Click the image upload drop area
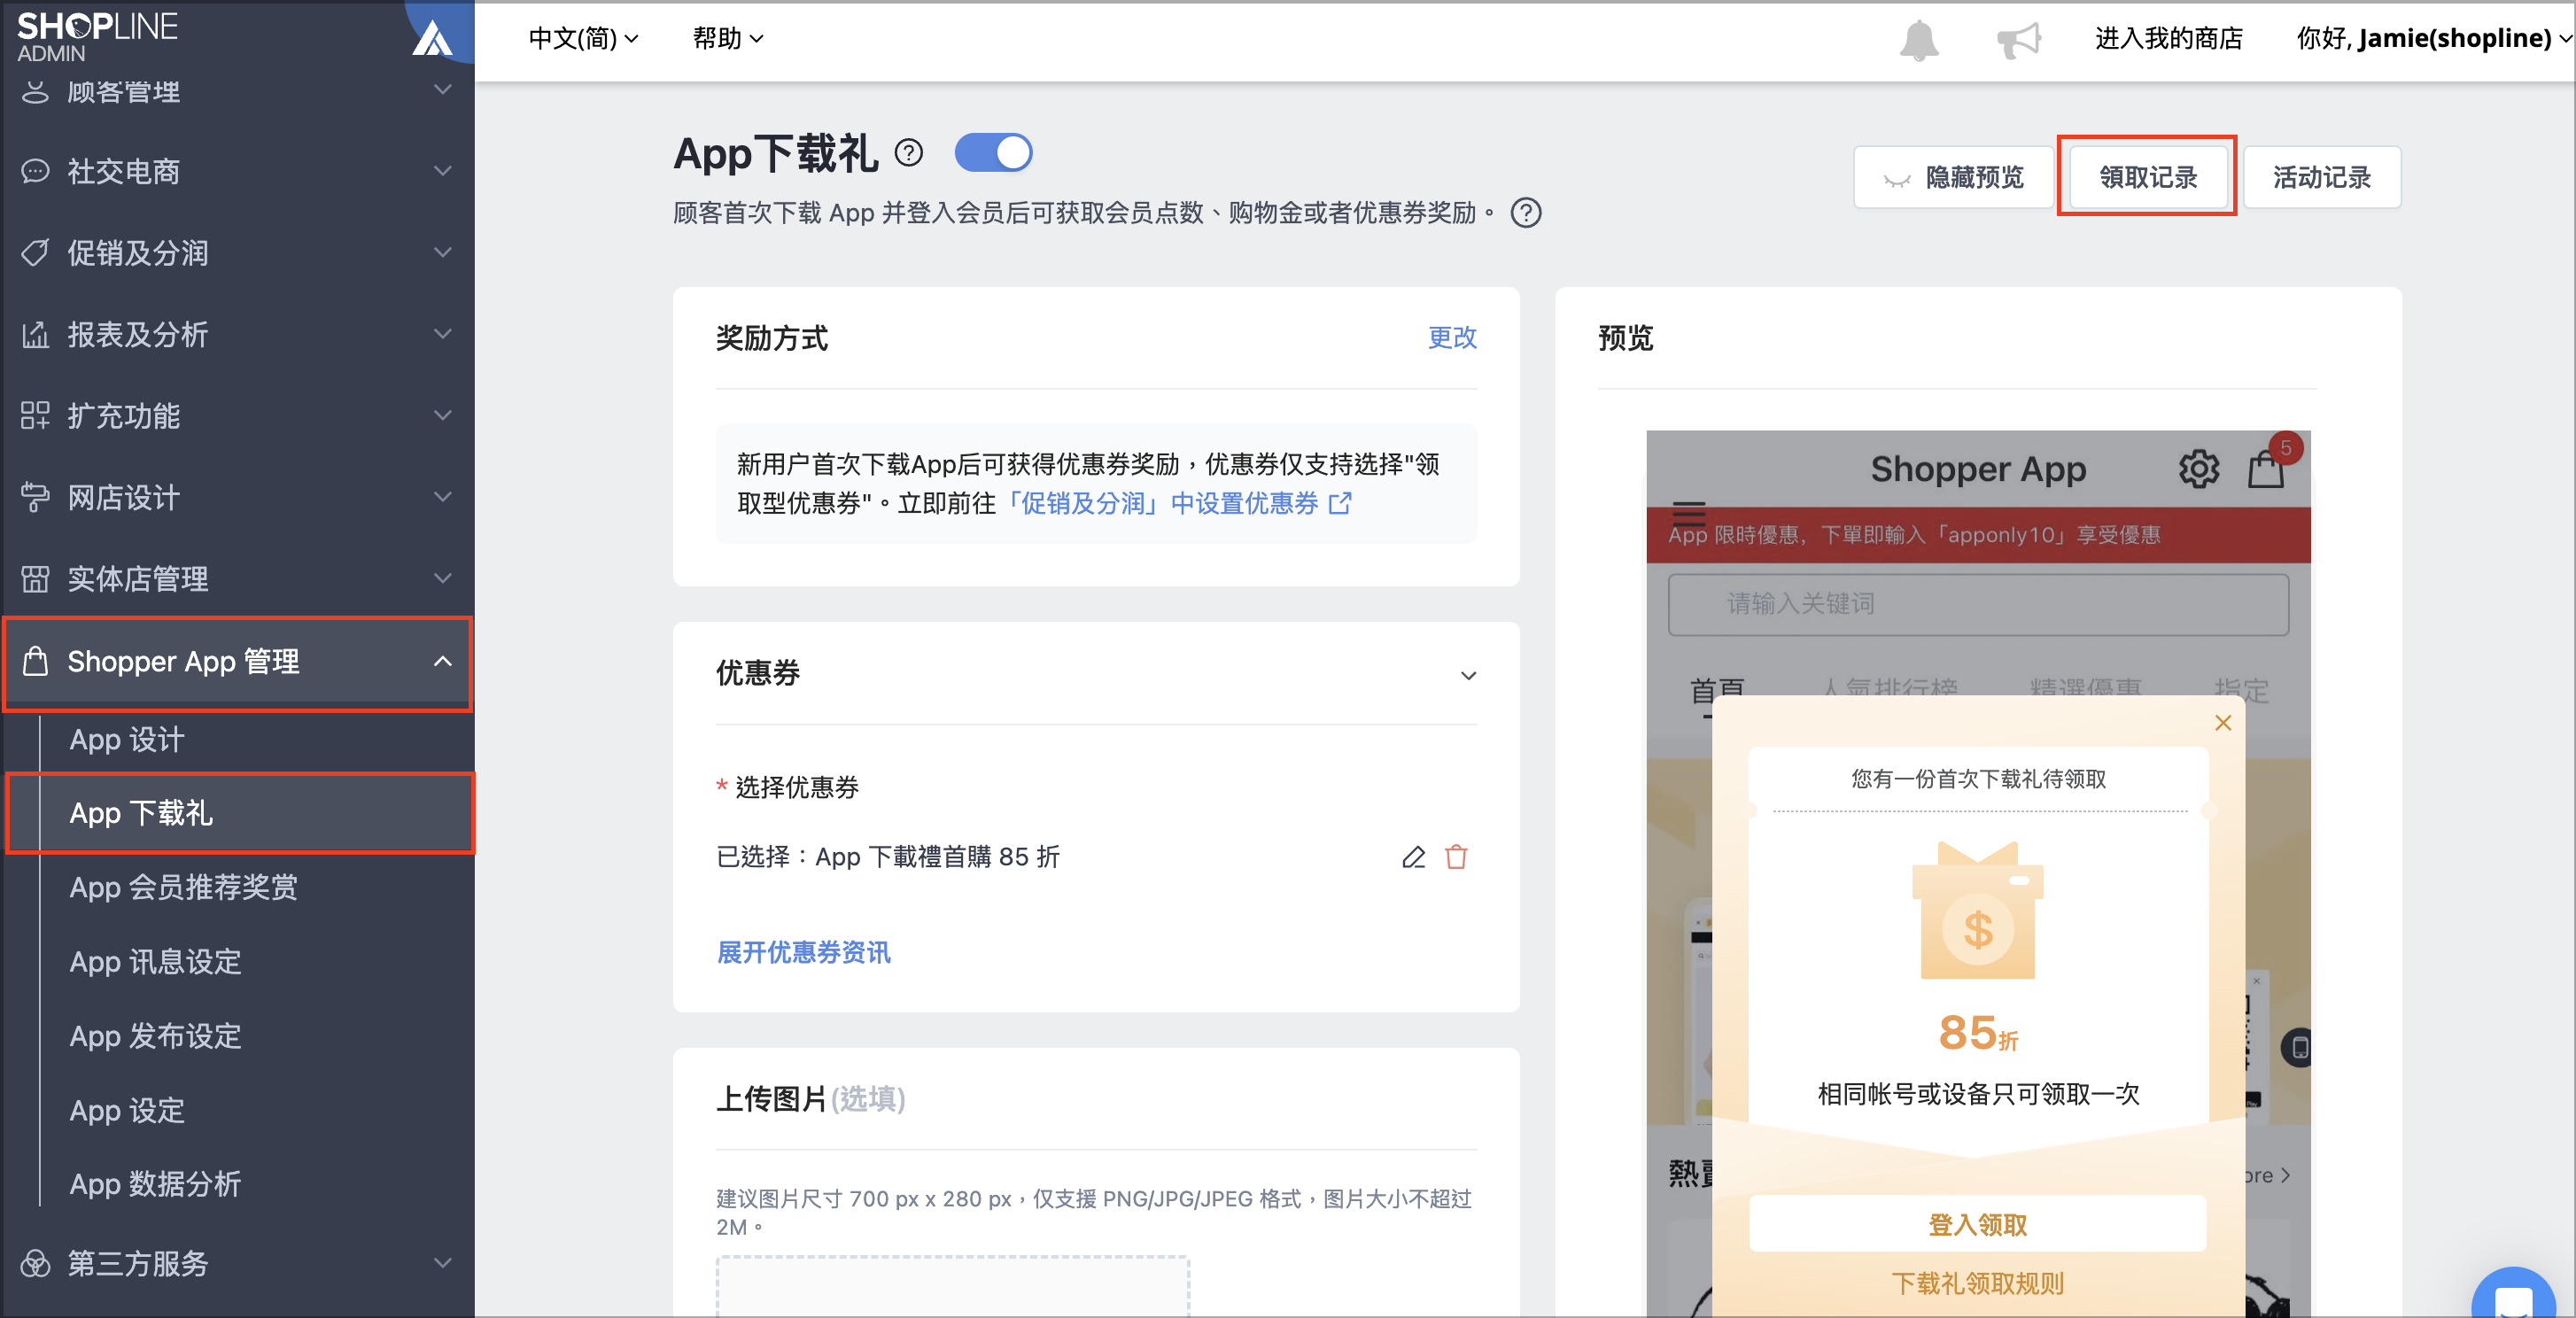The height and width of the screenshot is (1318, 2576). tap(952, 1286)
